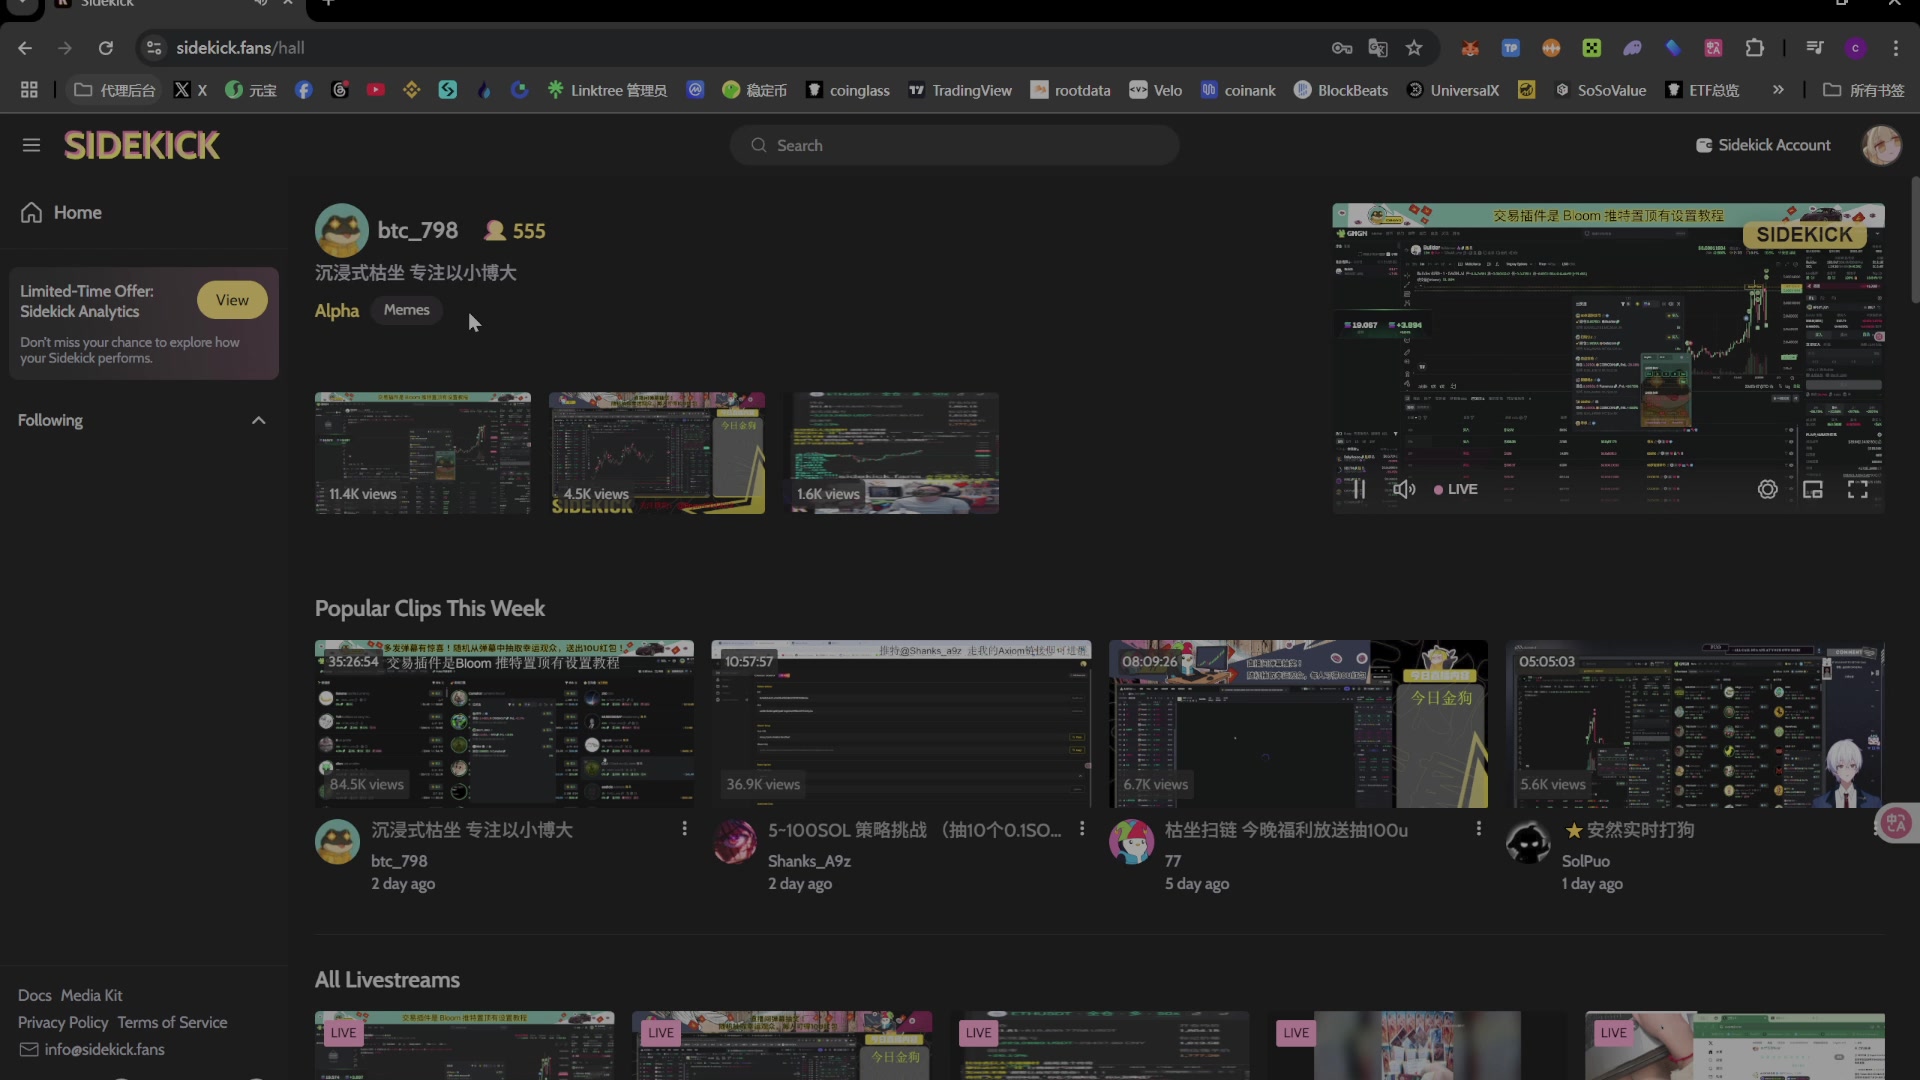The image size is (1920, 1080).
Task: Open the thumbnail with 4.5K views
Action: (657, 453)
